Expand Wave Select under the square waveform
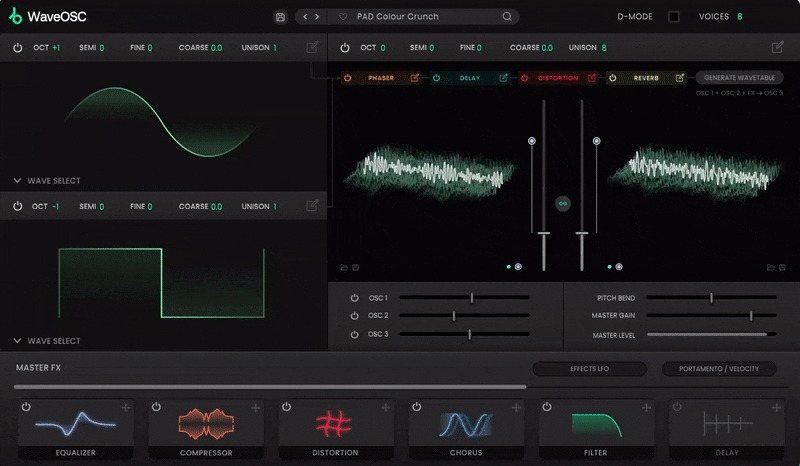Image resolution: width=800 pixels, height=466 pixels. click(x=47, y=341)
